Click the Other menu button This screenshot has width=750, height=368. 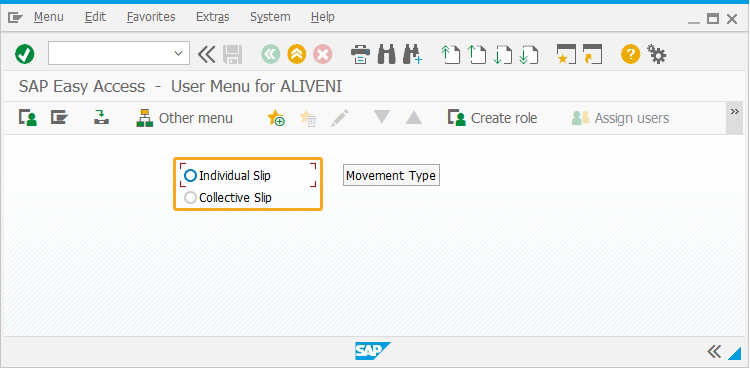tap(185, 118)
